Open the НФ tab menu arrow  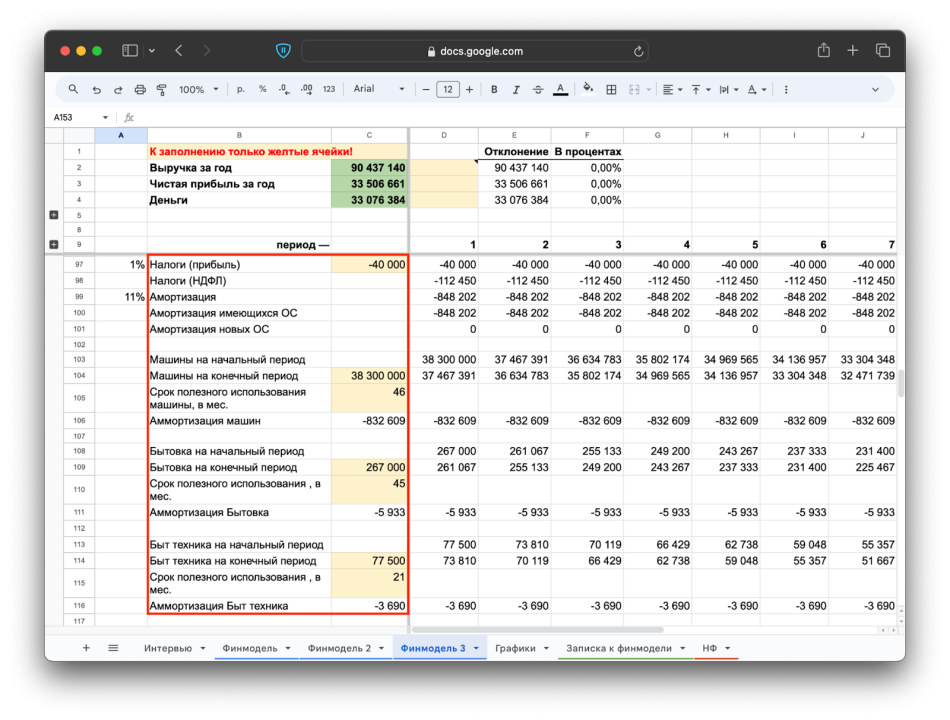(727, 648)
